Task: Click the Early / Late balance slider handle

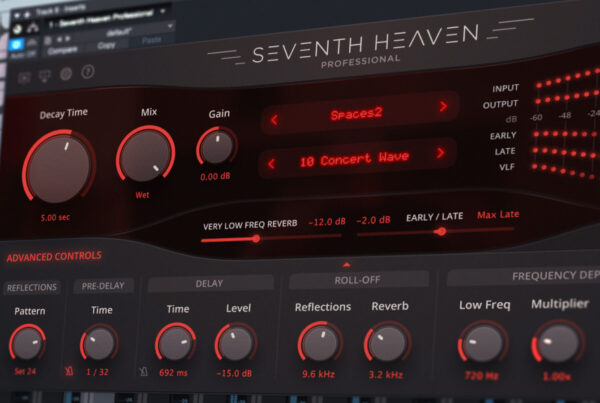Action: pos(441,231)
